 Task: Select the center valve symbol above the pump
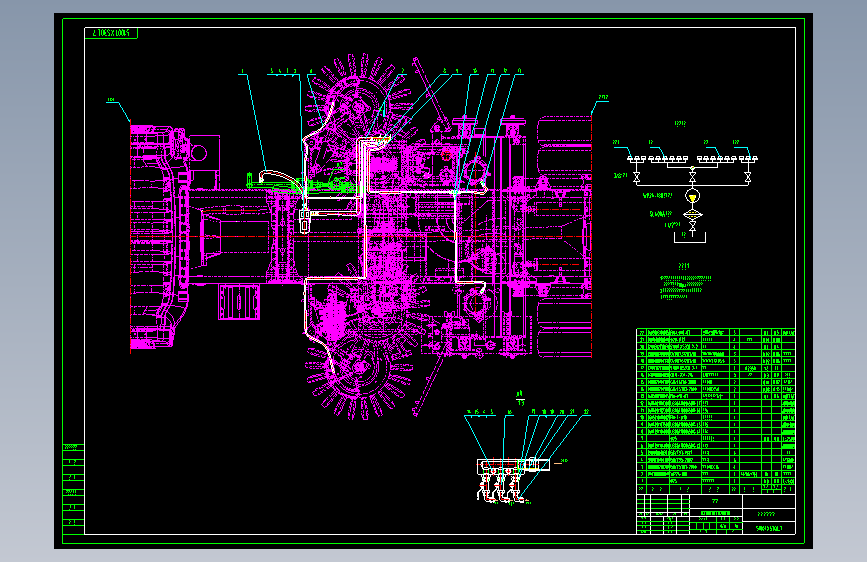[x=692, y=176]
